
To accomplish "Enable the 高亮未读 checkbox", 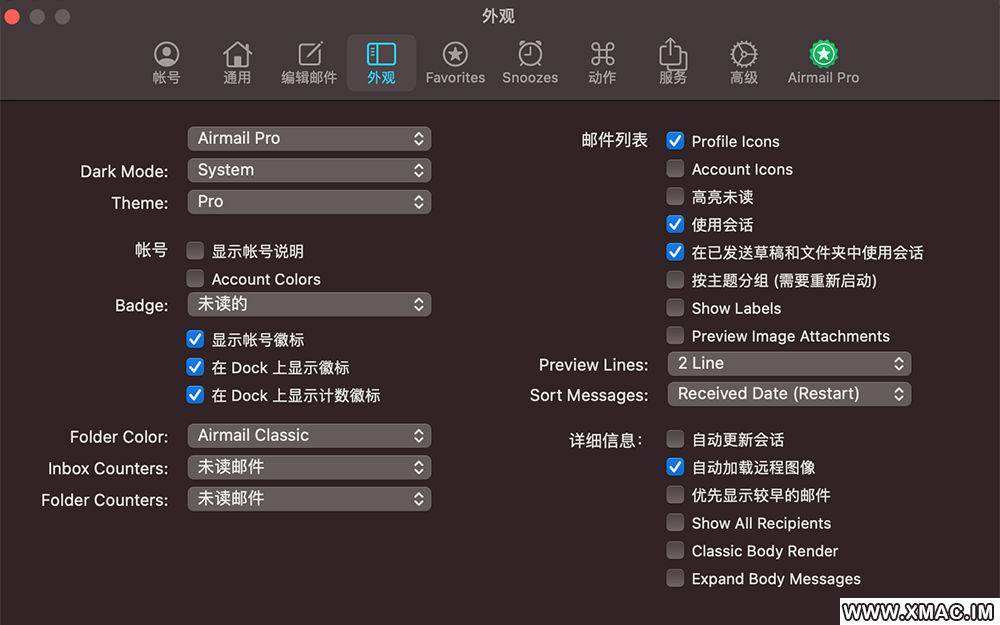I will click(x=675, y=196).
